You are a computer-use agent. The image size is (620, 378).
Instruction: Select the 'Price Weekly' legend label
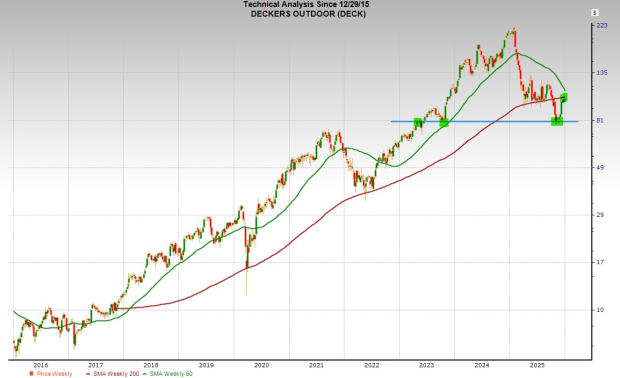tap(55, 374)
